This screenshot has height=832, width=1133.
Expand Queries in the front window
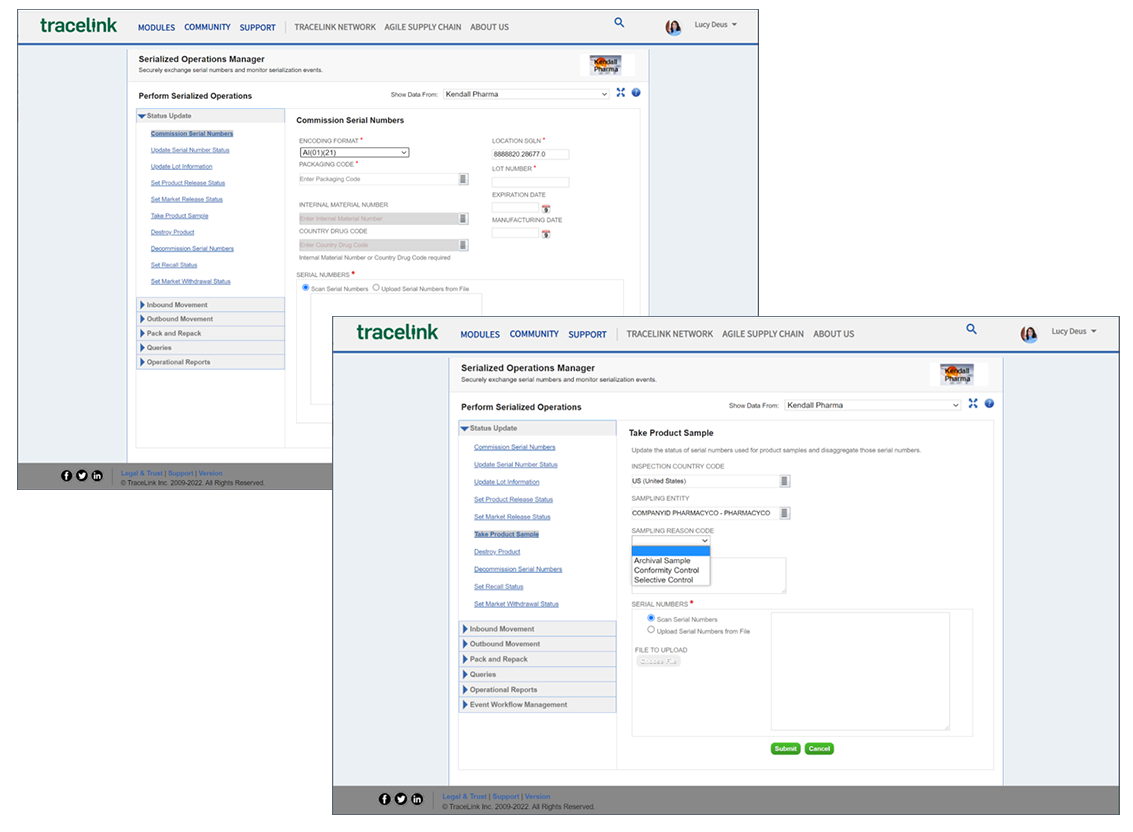coord(538,674)
